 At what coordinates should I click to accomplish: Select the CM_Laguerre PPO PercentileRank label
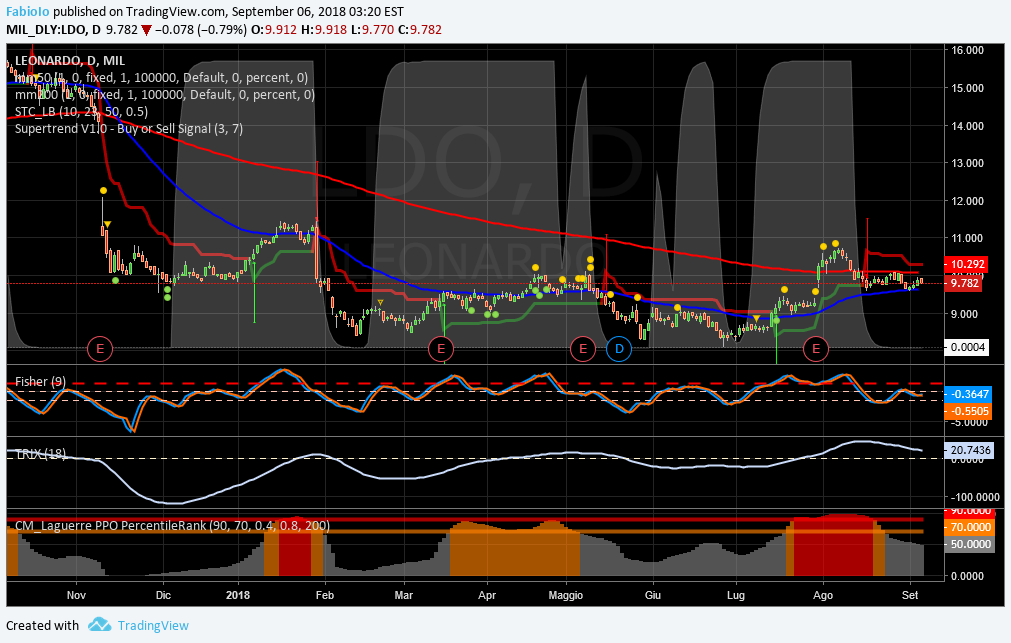click(x=172, y=526)
